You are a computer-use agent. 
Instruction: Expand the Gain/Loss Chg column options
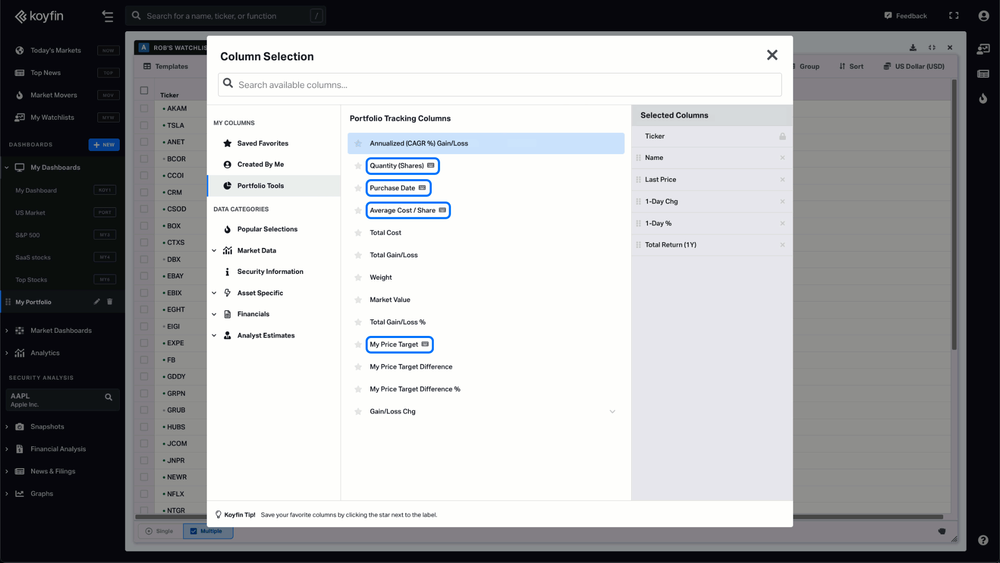(x=612, y=412)
